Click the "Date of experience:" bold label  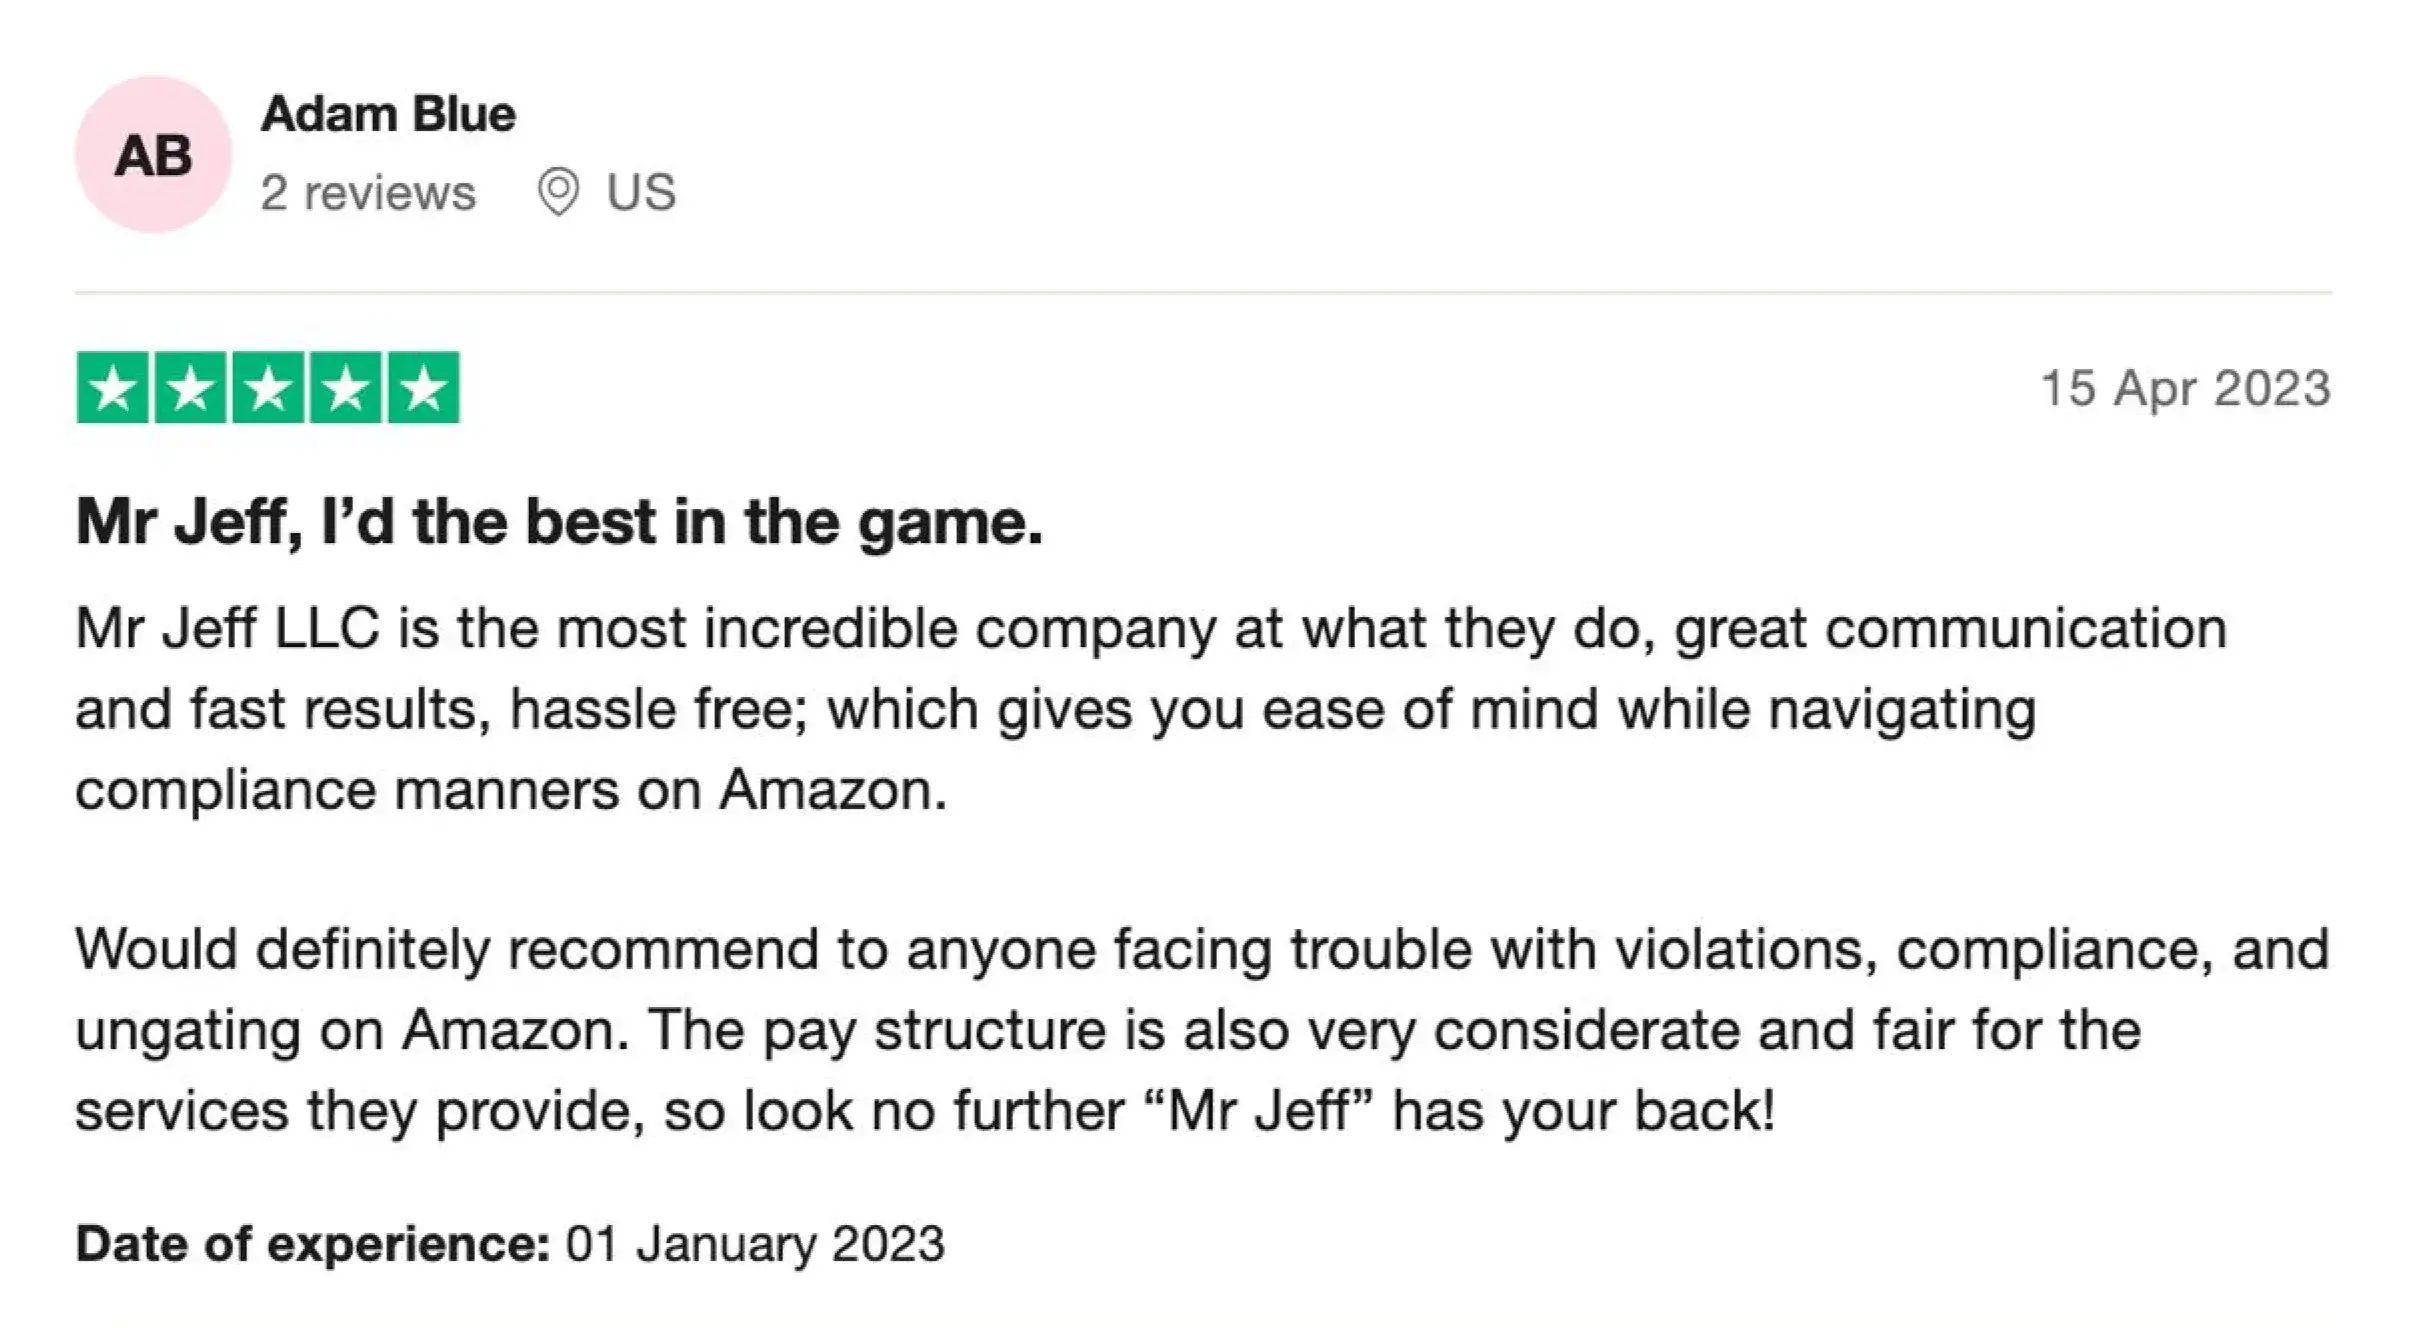tap(312, 1244)
